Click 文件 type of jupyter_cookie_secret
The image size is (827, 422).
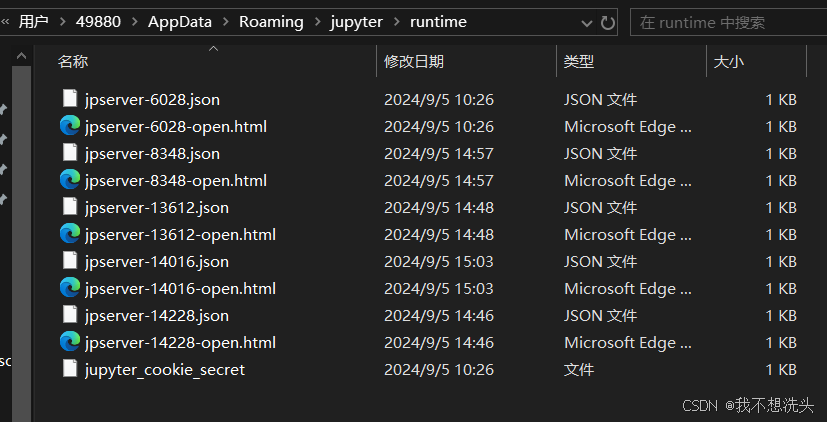coord(579,369)
